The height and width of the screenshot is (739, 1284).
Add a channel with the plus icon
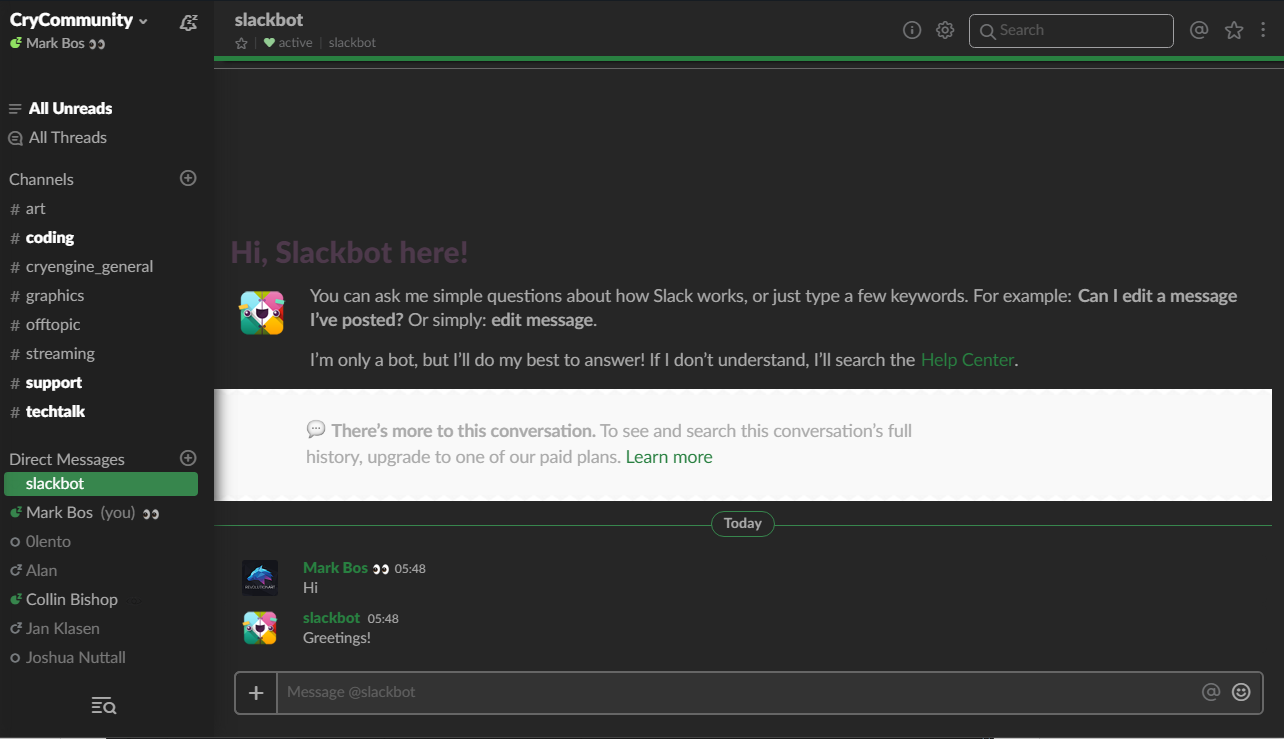[x=188, y=178]
